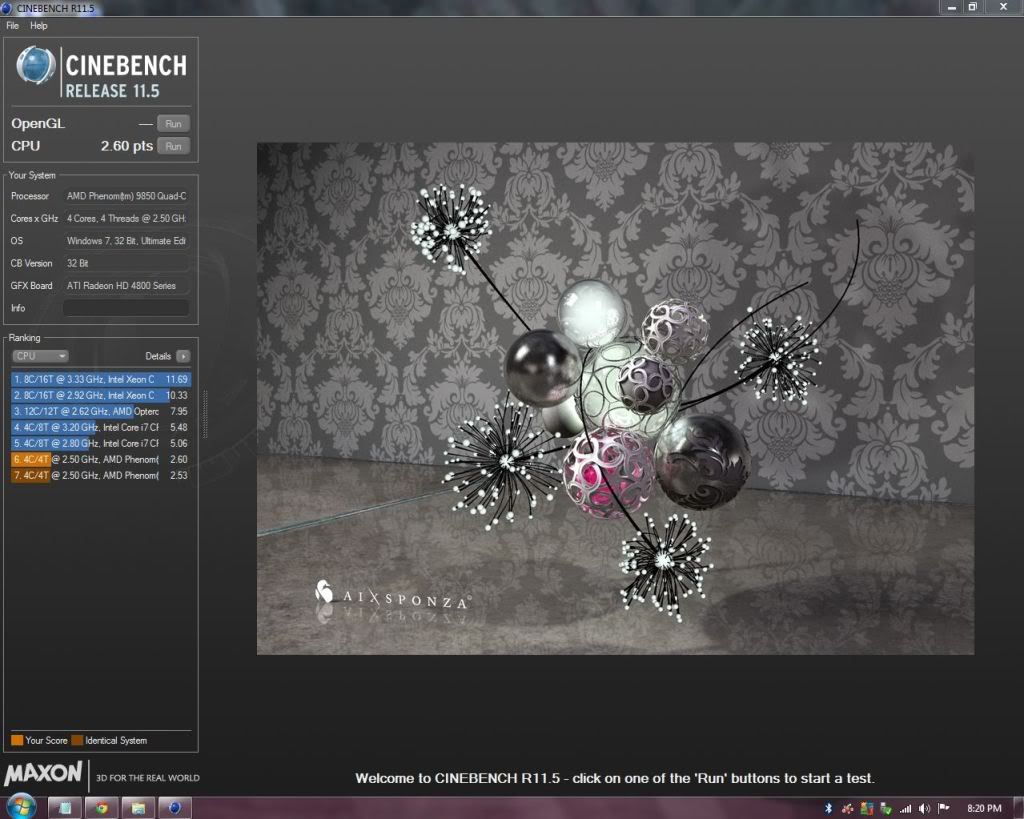Image resolution: width=1024 pixels, height=819 pixels.
Task: Open the Windows Start orb
Action: (x=22, y=807)
